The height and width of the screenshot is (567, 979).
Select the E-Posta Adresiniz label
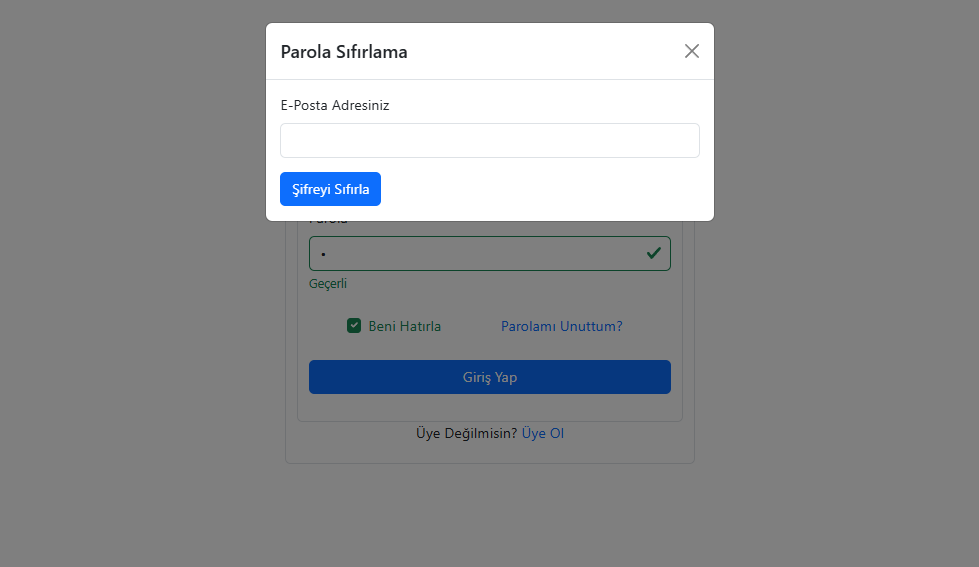point(334,105)
